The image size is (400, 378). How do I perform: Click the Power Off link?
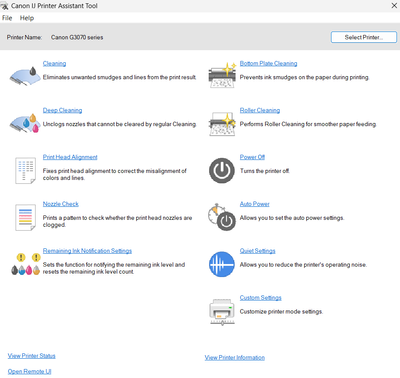(252, 157)
